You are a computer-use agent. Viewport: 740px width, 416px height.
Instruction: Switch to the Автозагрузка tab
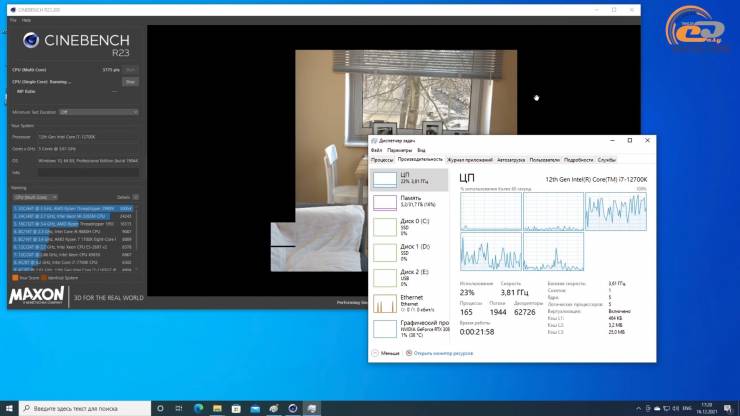point(511,160)
